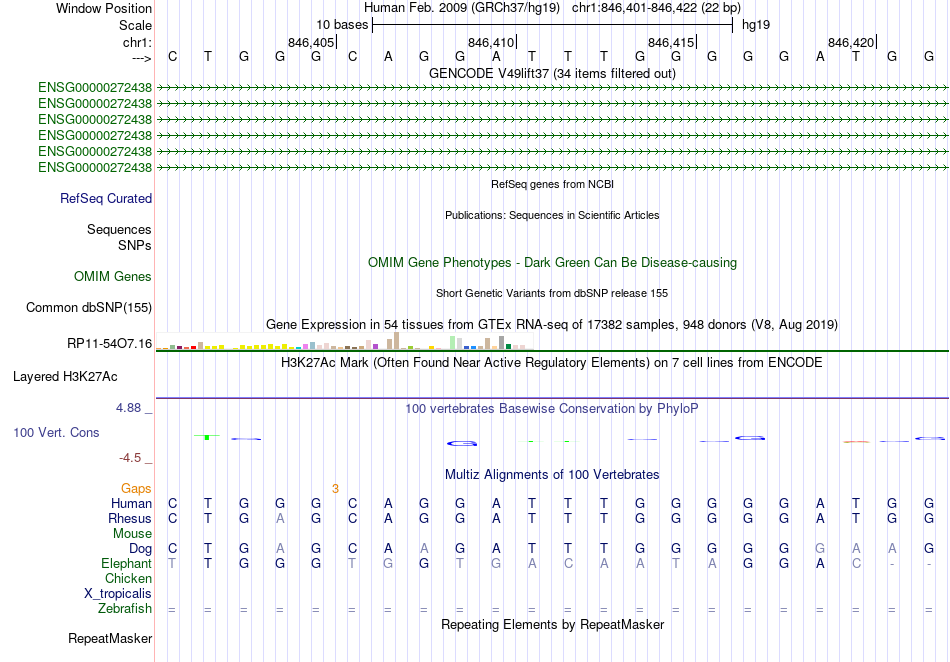The image size is (950, 662).
Task: Select the Dog alignment row label
Action: (x=140, y=549)
